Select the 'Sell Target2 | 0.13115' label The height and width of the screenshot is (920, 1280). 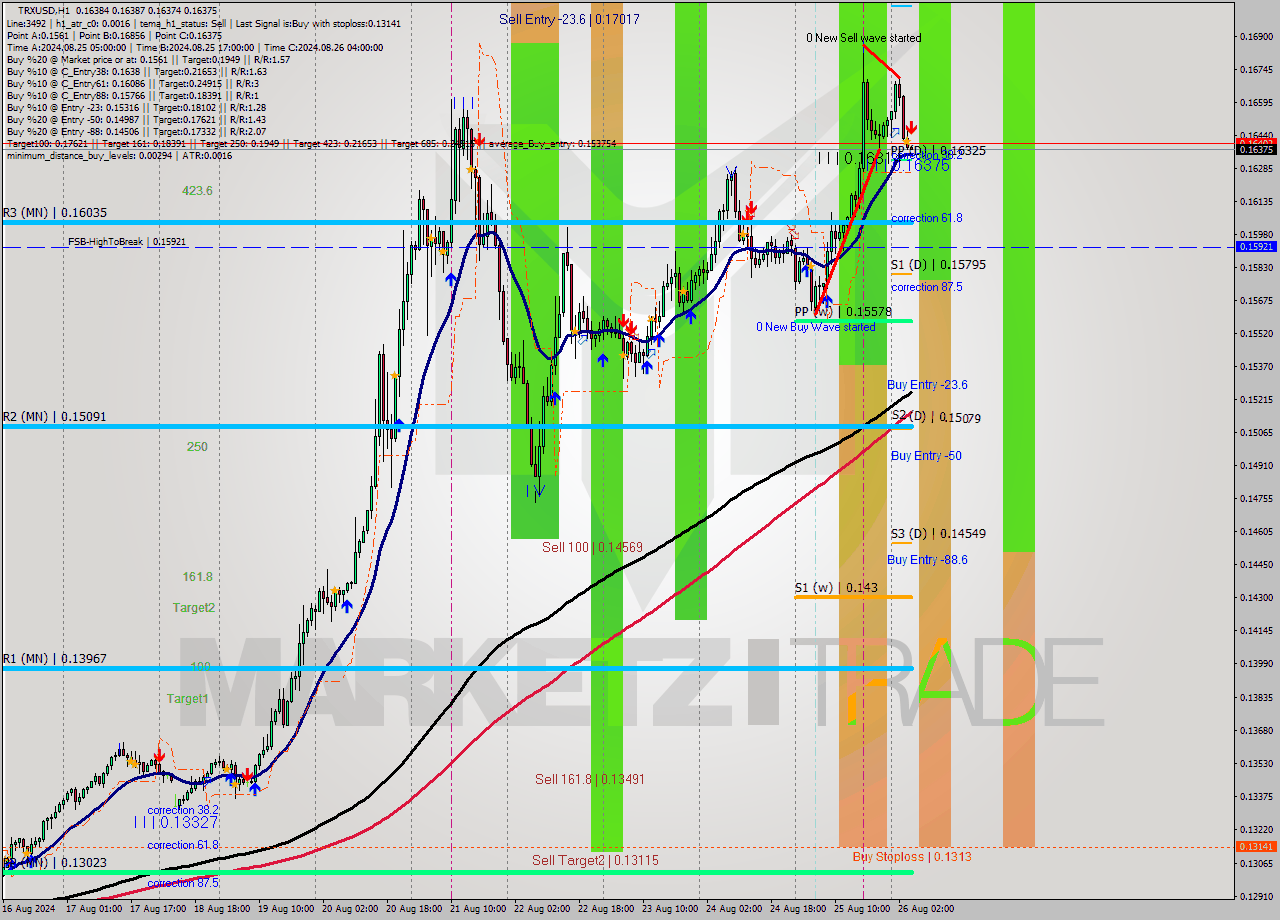tap(595, 860)
